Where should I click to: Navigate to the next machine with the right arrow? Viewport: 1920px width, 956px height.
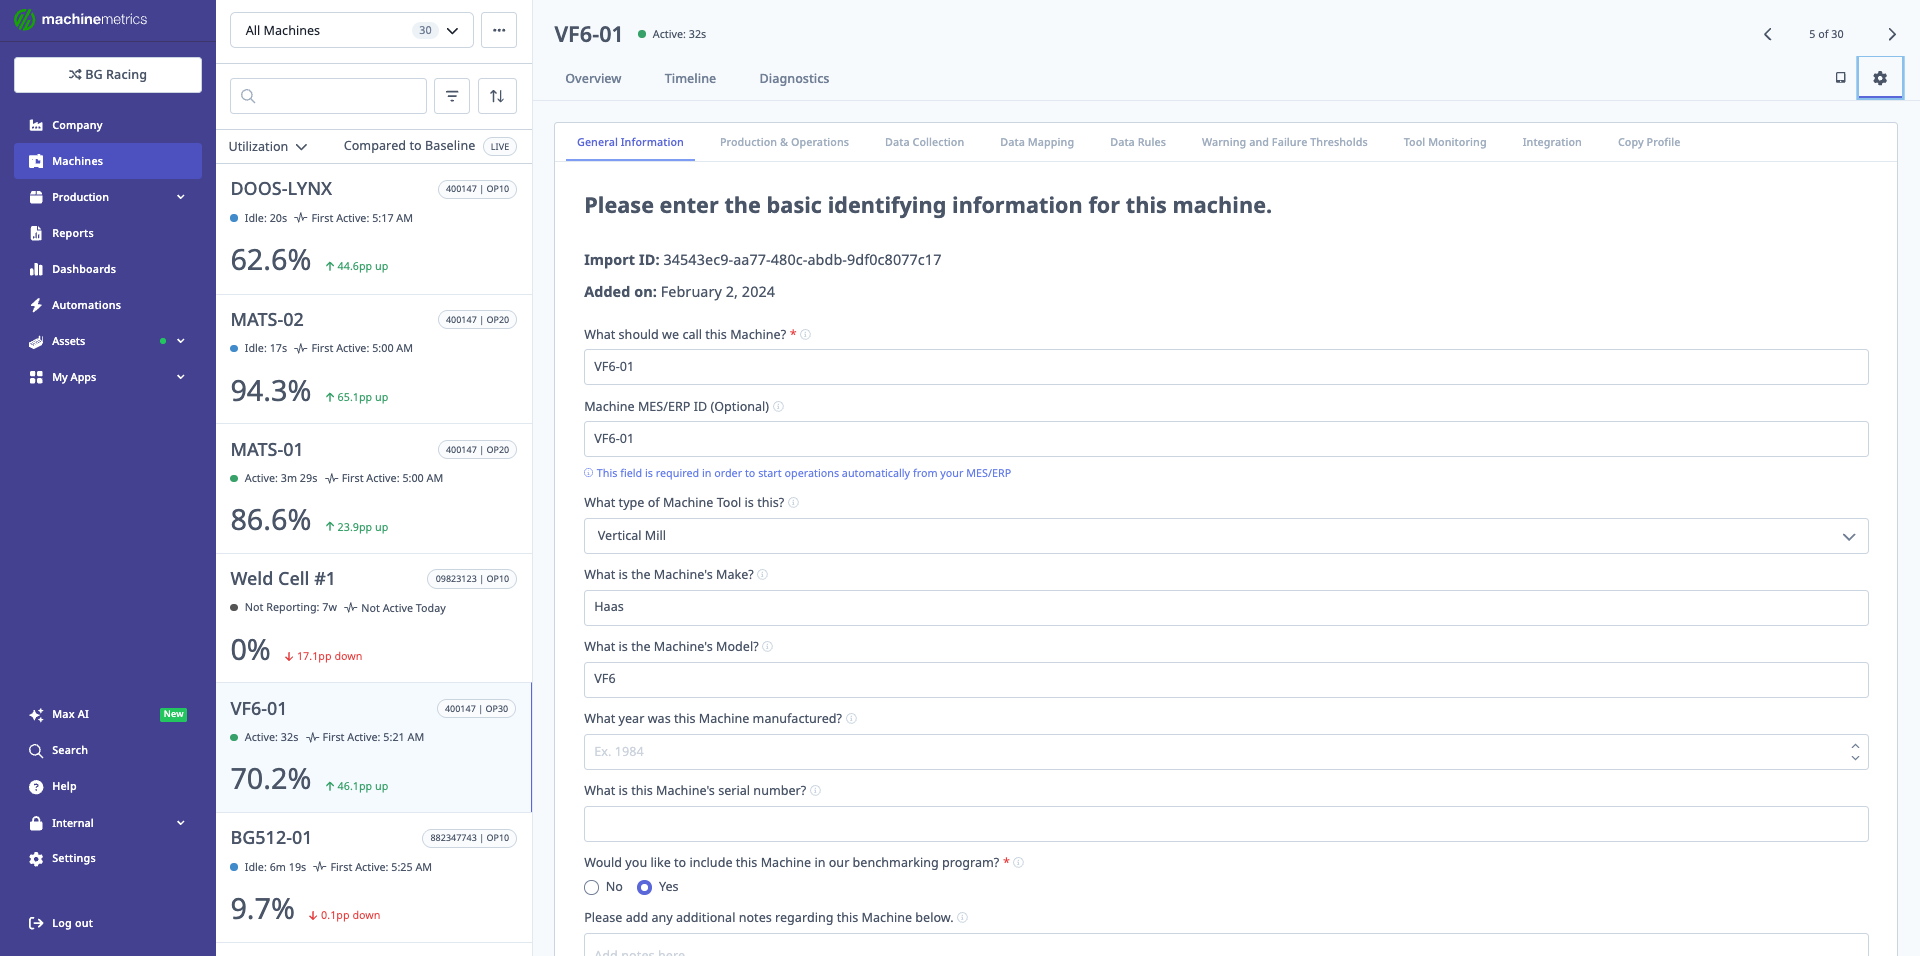click(1891, 33)
